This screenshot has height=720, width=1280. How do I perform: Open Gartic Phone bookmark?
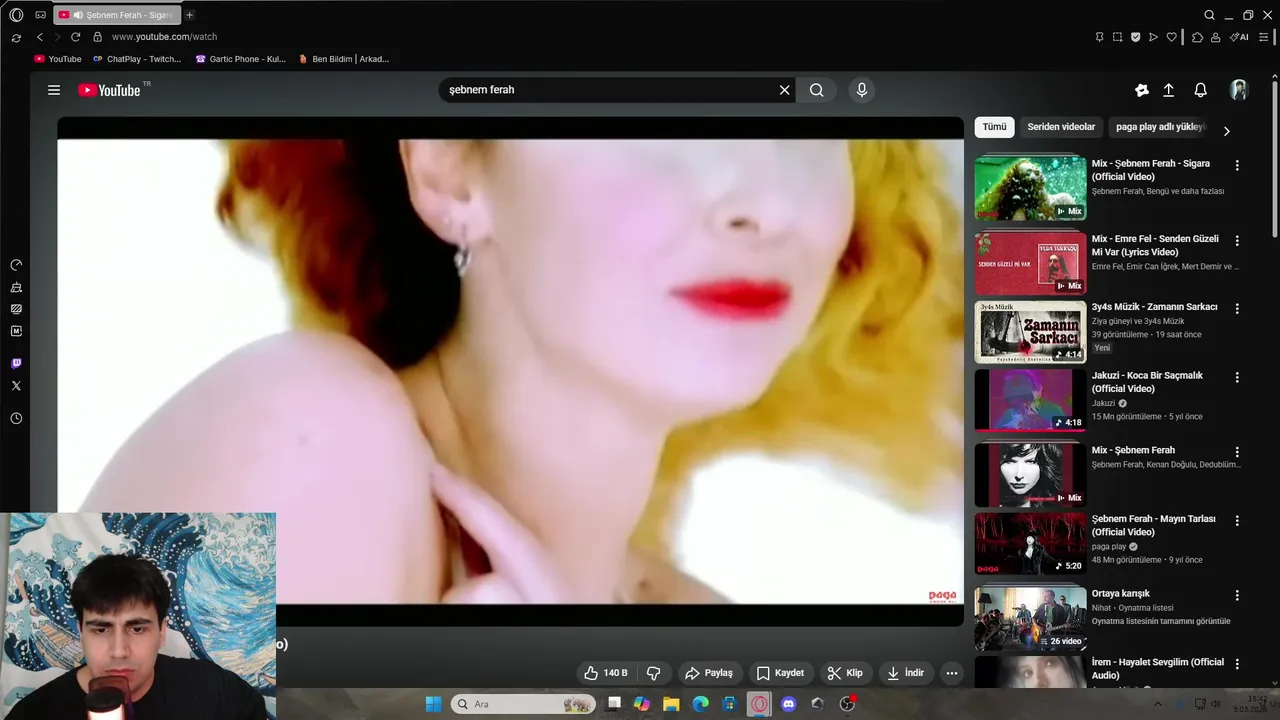point(240,59)
